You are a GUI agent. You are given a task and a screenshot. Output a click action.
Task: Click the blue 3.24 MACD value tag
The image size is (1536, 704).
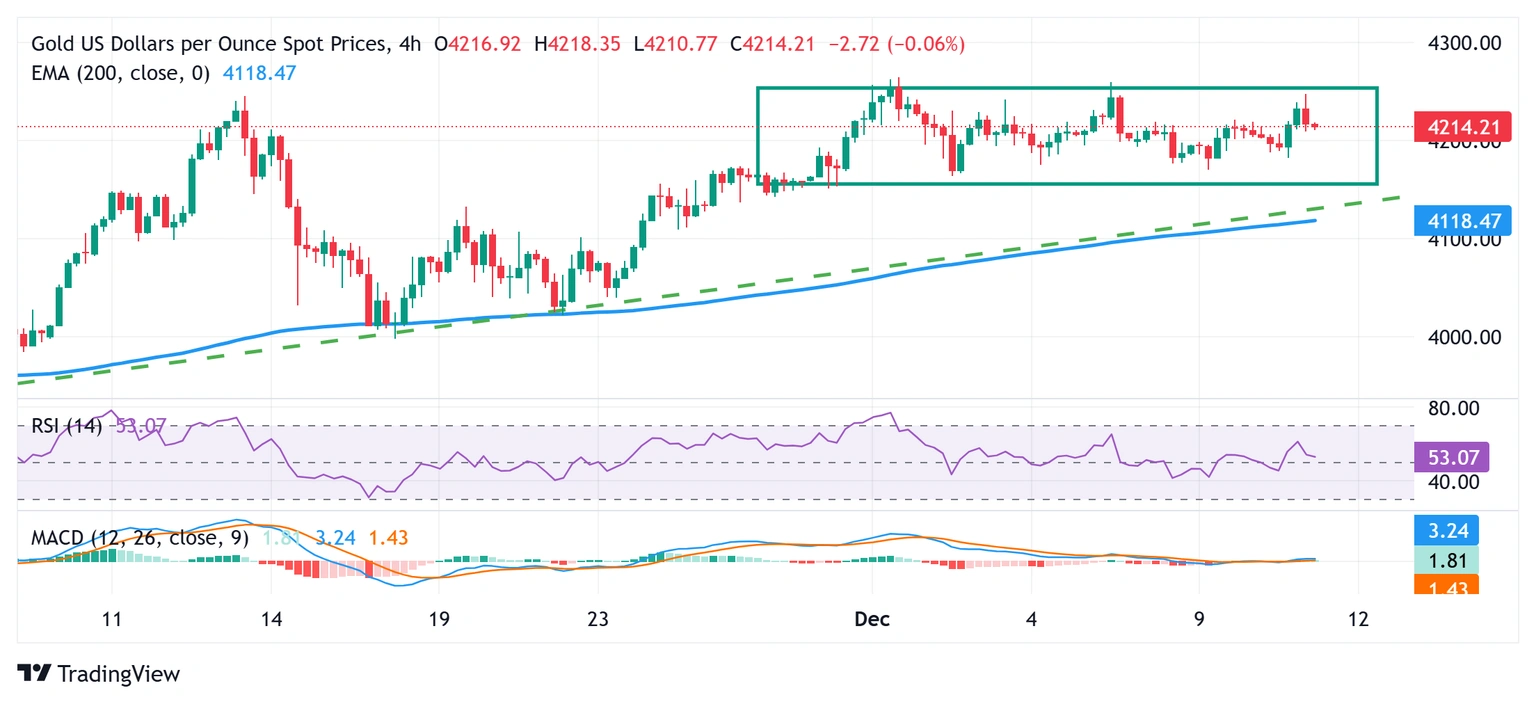click(1446, 530)
